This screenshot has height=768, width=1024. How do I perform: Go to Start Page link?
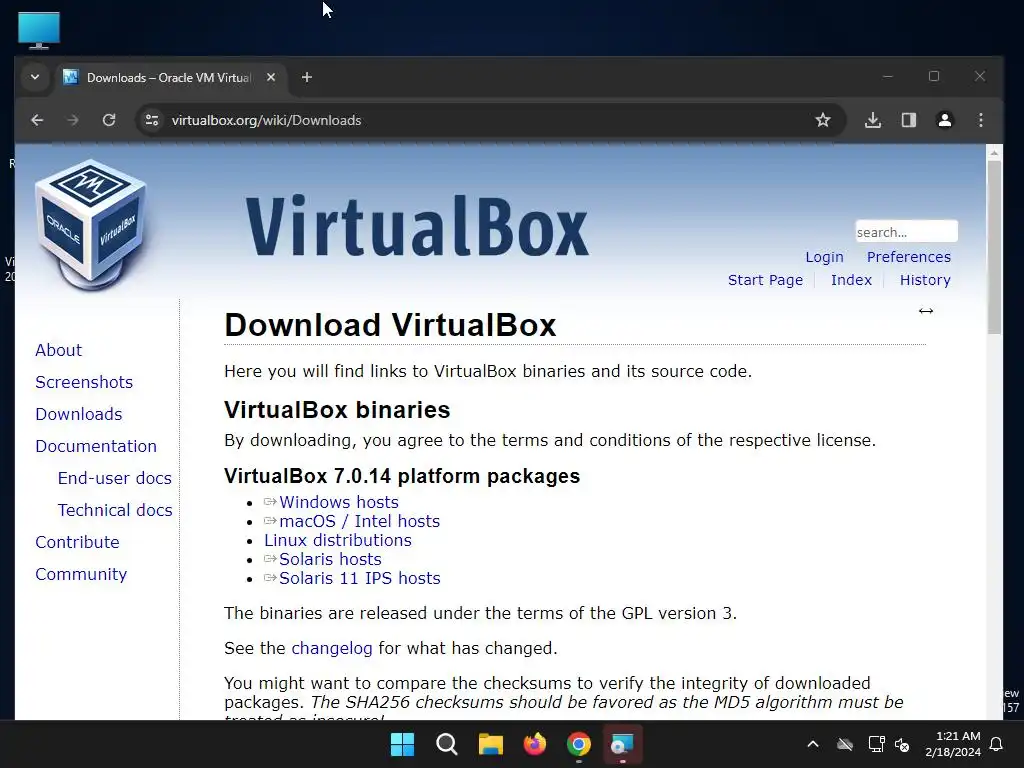point(765,280)
